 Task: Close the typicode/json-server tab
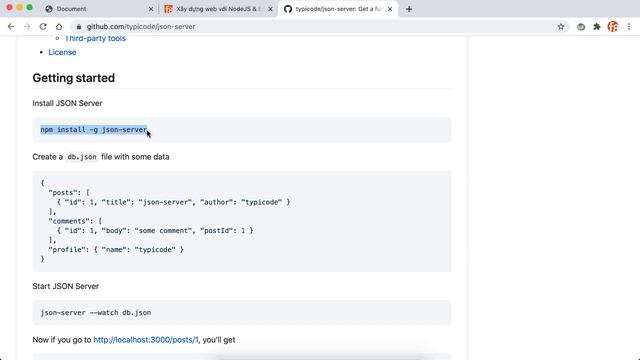point(390,9)
